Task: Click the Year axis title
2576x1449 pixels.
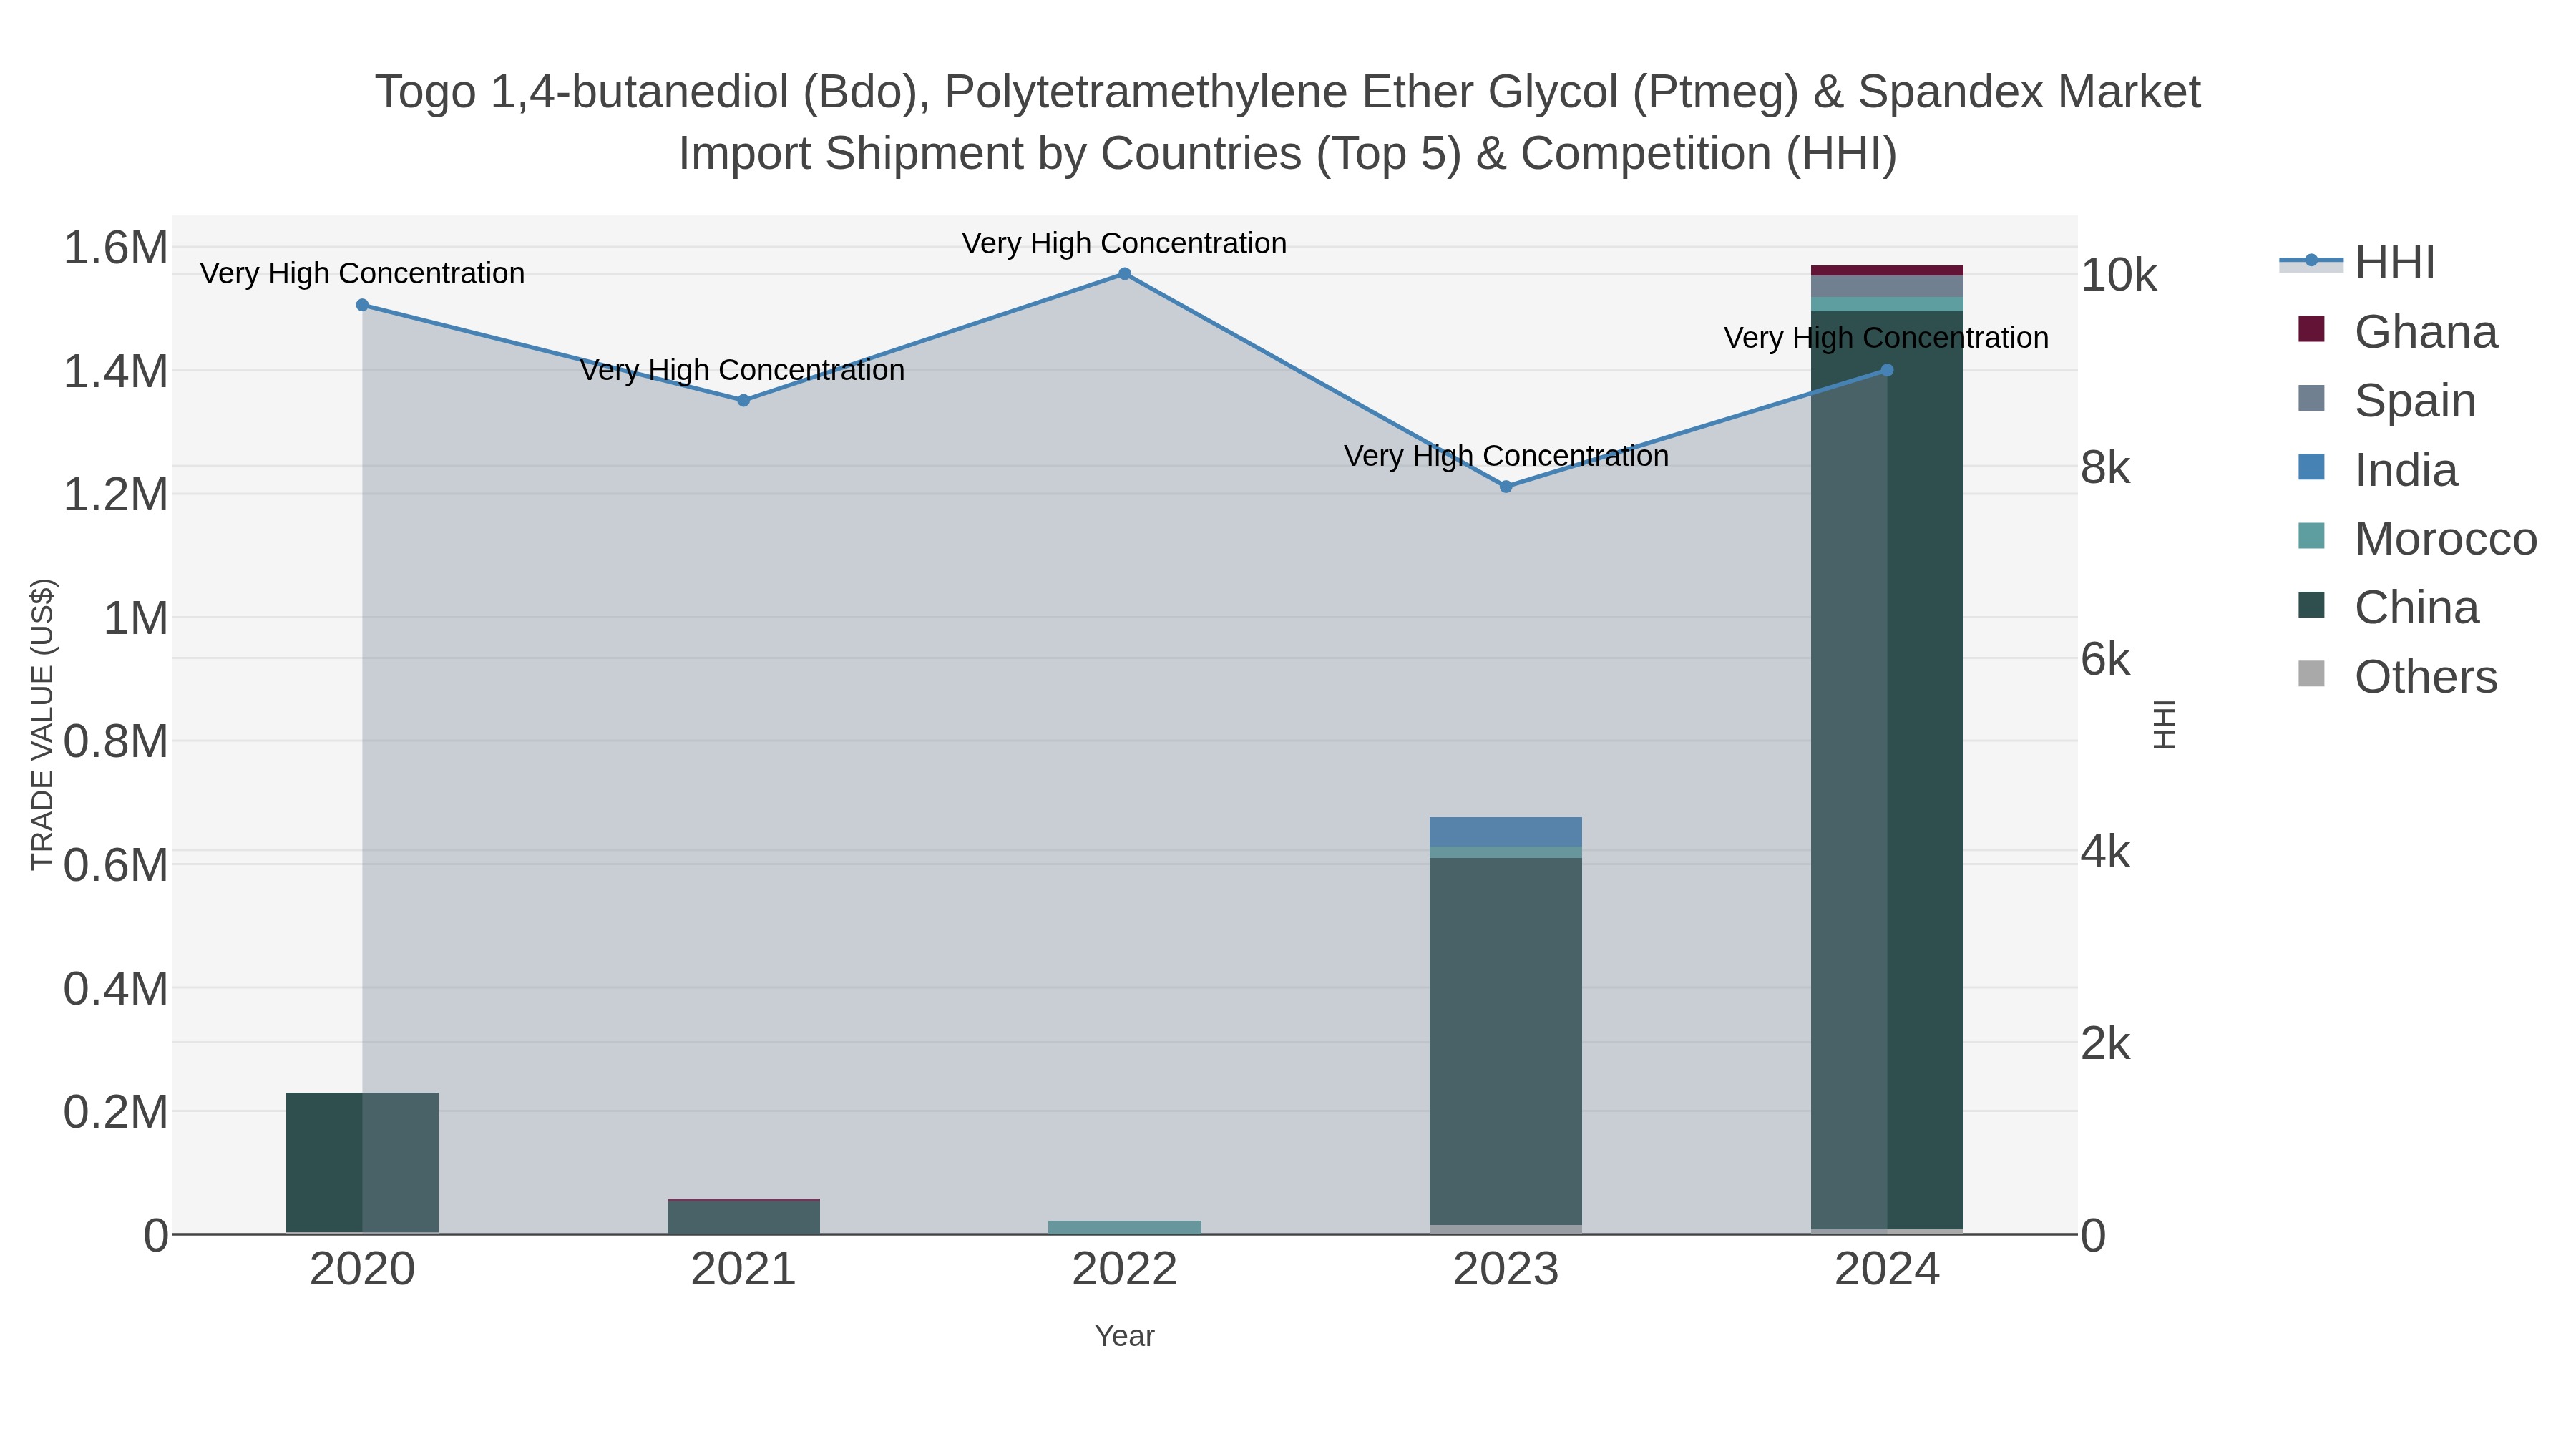Action: [x=1125, y=1336]
